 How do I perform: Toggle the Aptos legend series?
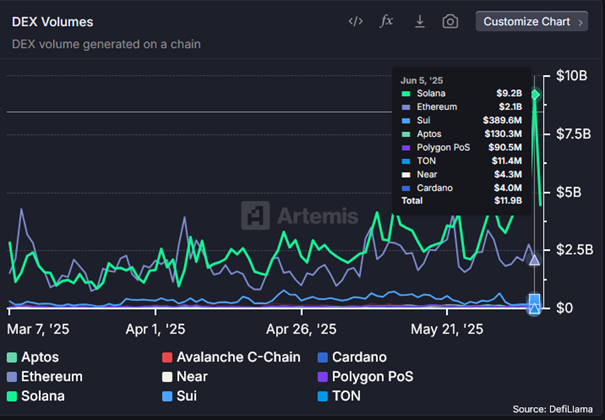click(33, 357)
